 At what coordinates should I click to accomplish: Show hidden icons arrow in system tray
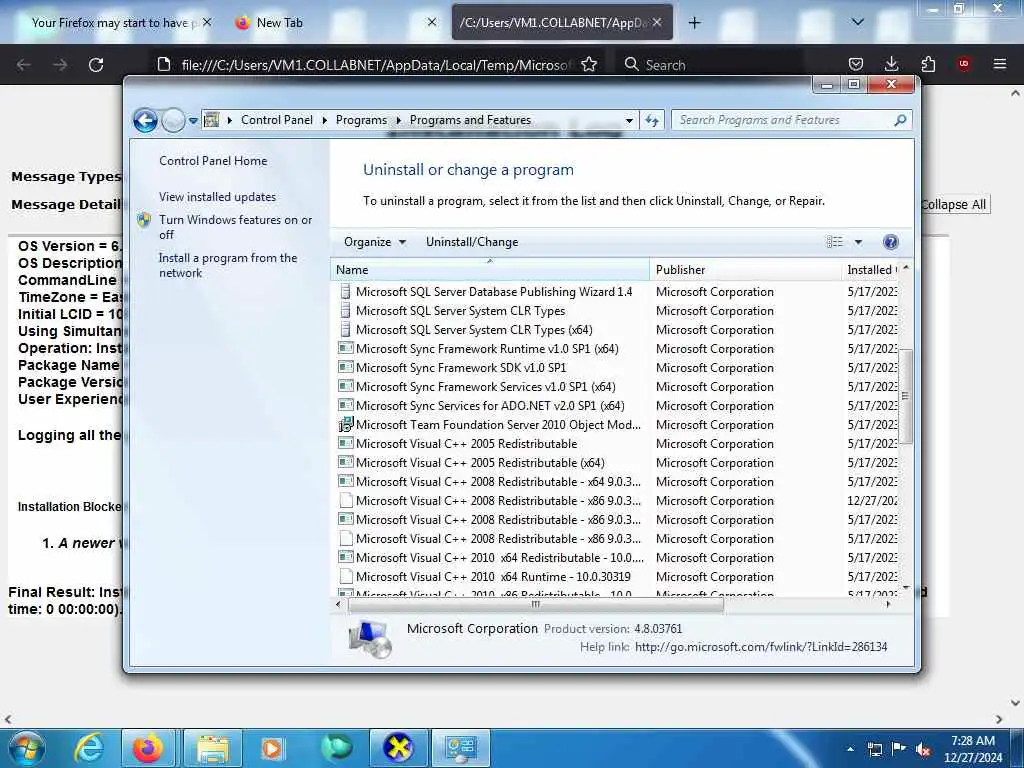[850, 749]
